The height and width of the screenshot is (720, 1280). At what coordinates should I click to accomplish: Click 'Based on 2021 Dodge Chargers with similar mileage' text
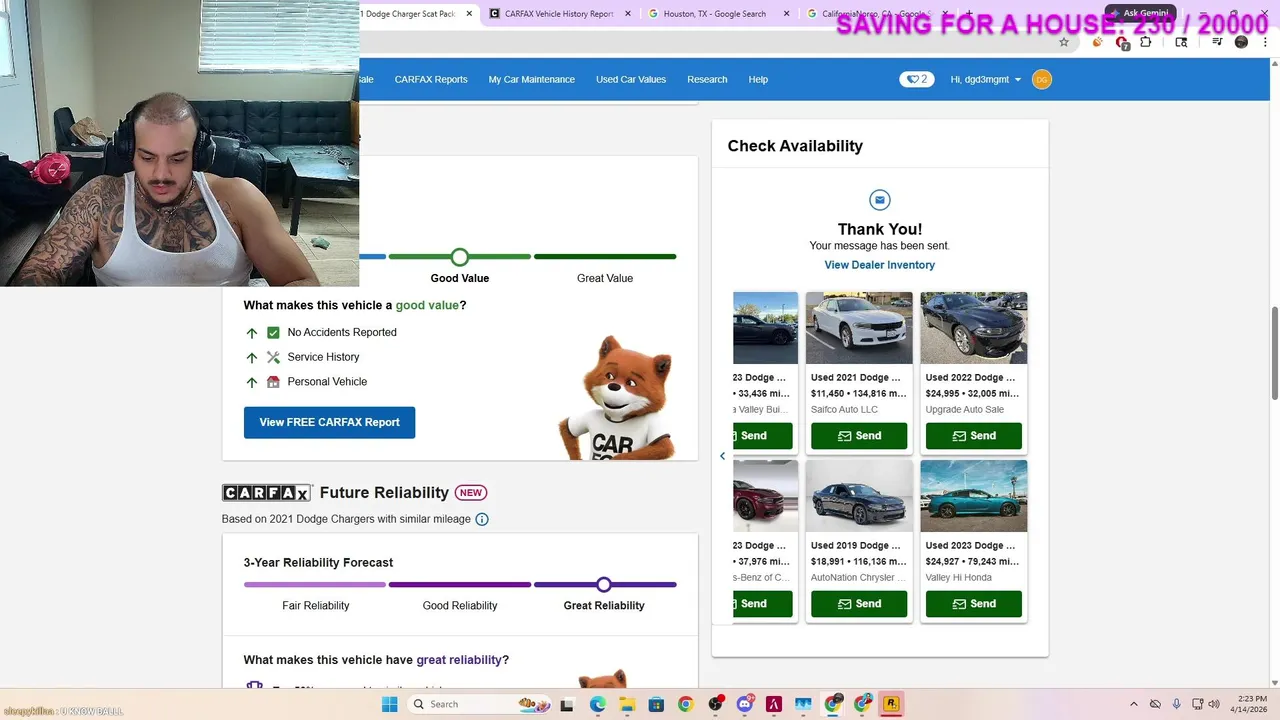point(346,519)
